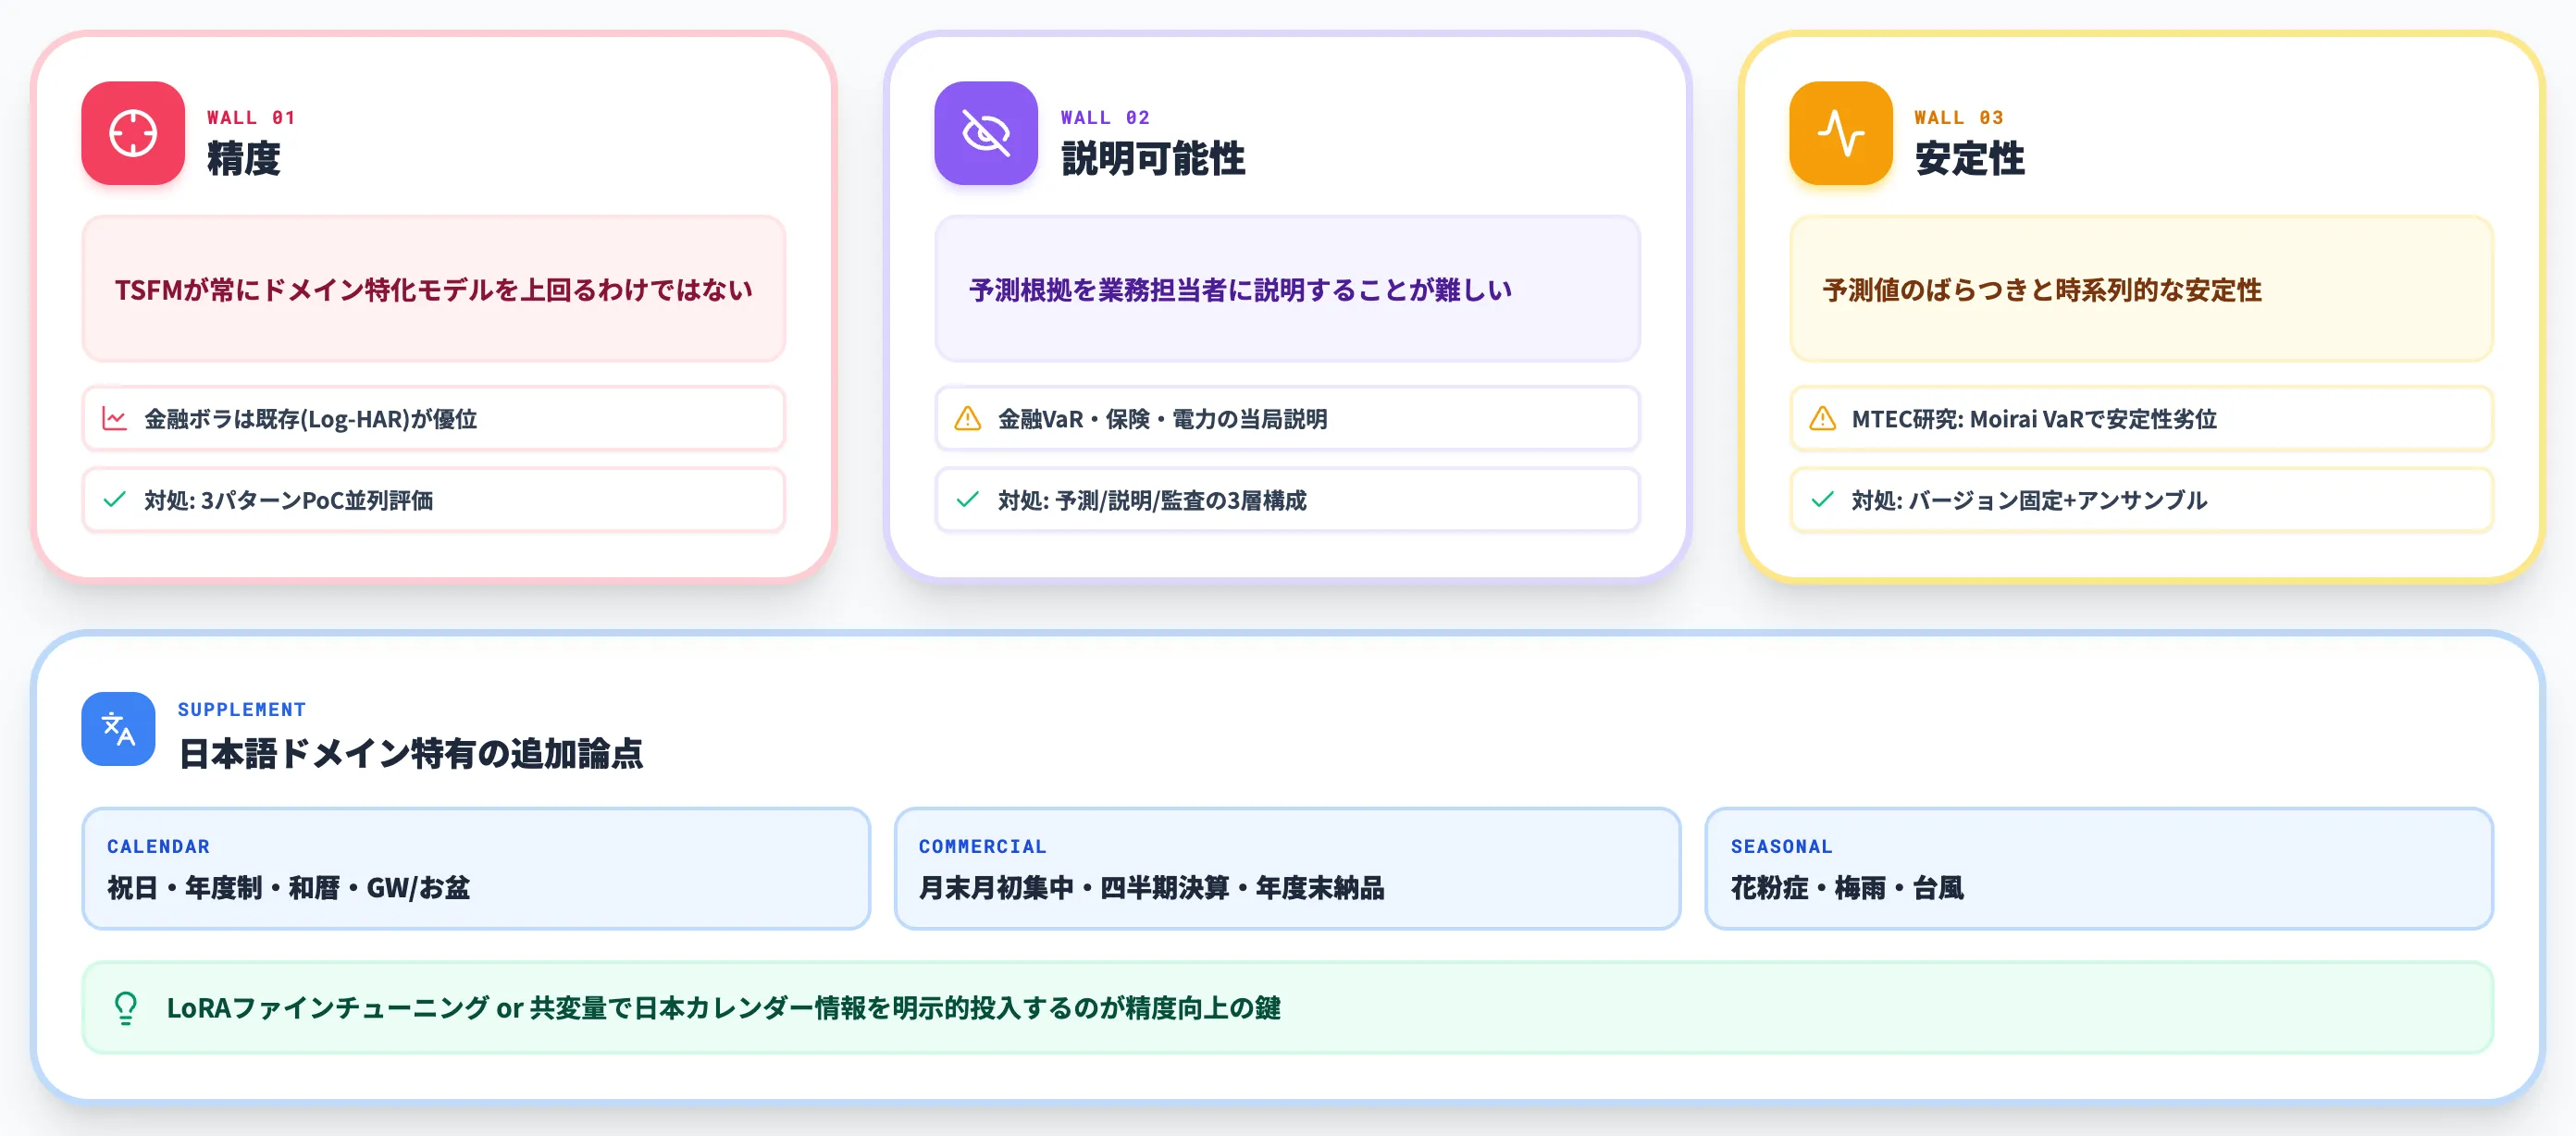
Task: Click the green LoRAファインチューニング banner
Action: pyautogui.click(x=1287, y=1007)
